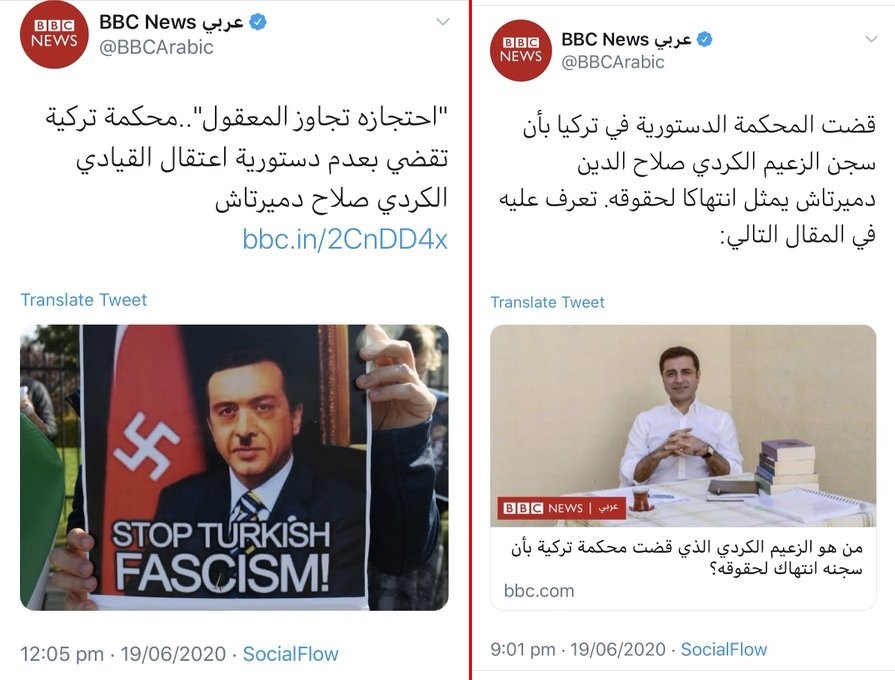Click the 9:01 pm timestamp

(523, 649)
